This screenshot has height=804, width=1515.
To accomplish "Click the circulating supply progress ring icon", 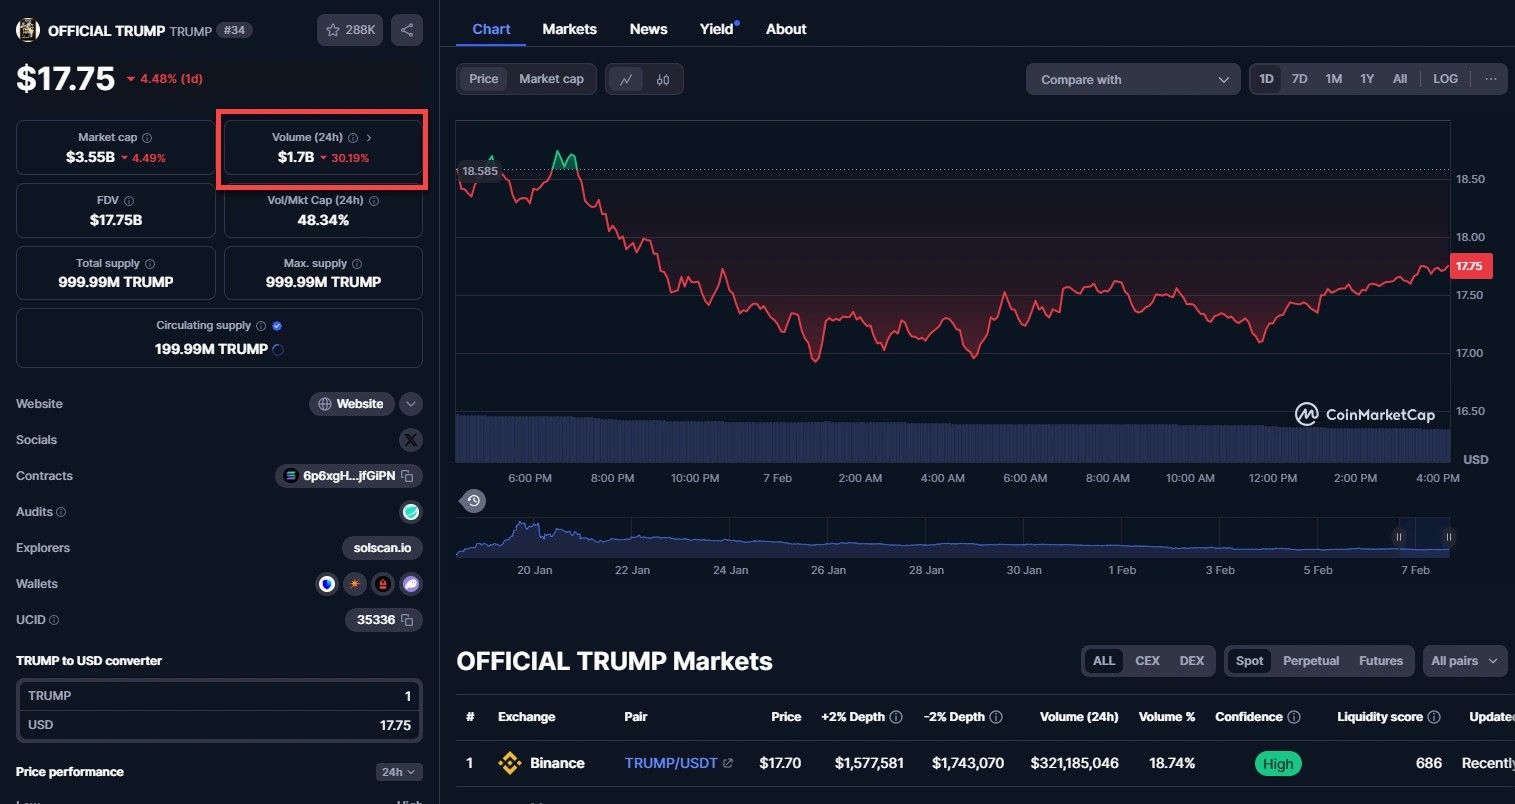I will pyautogui.click(x=278, y=350).
